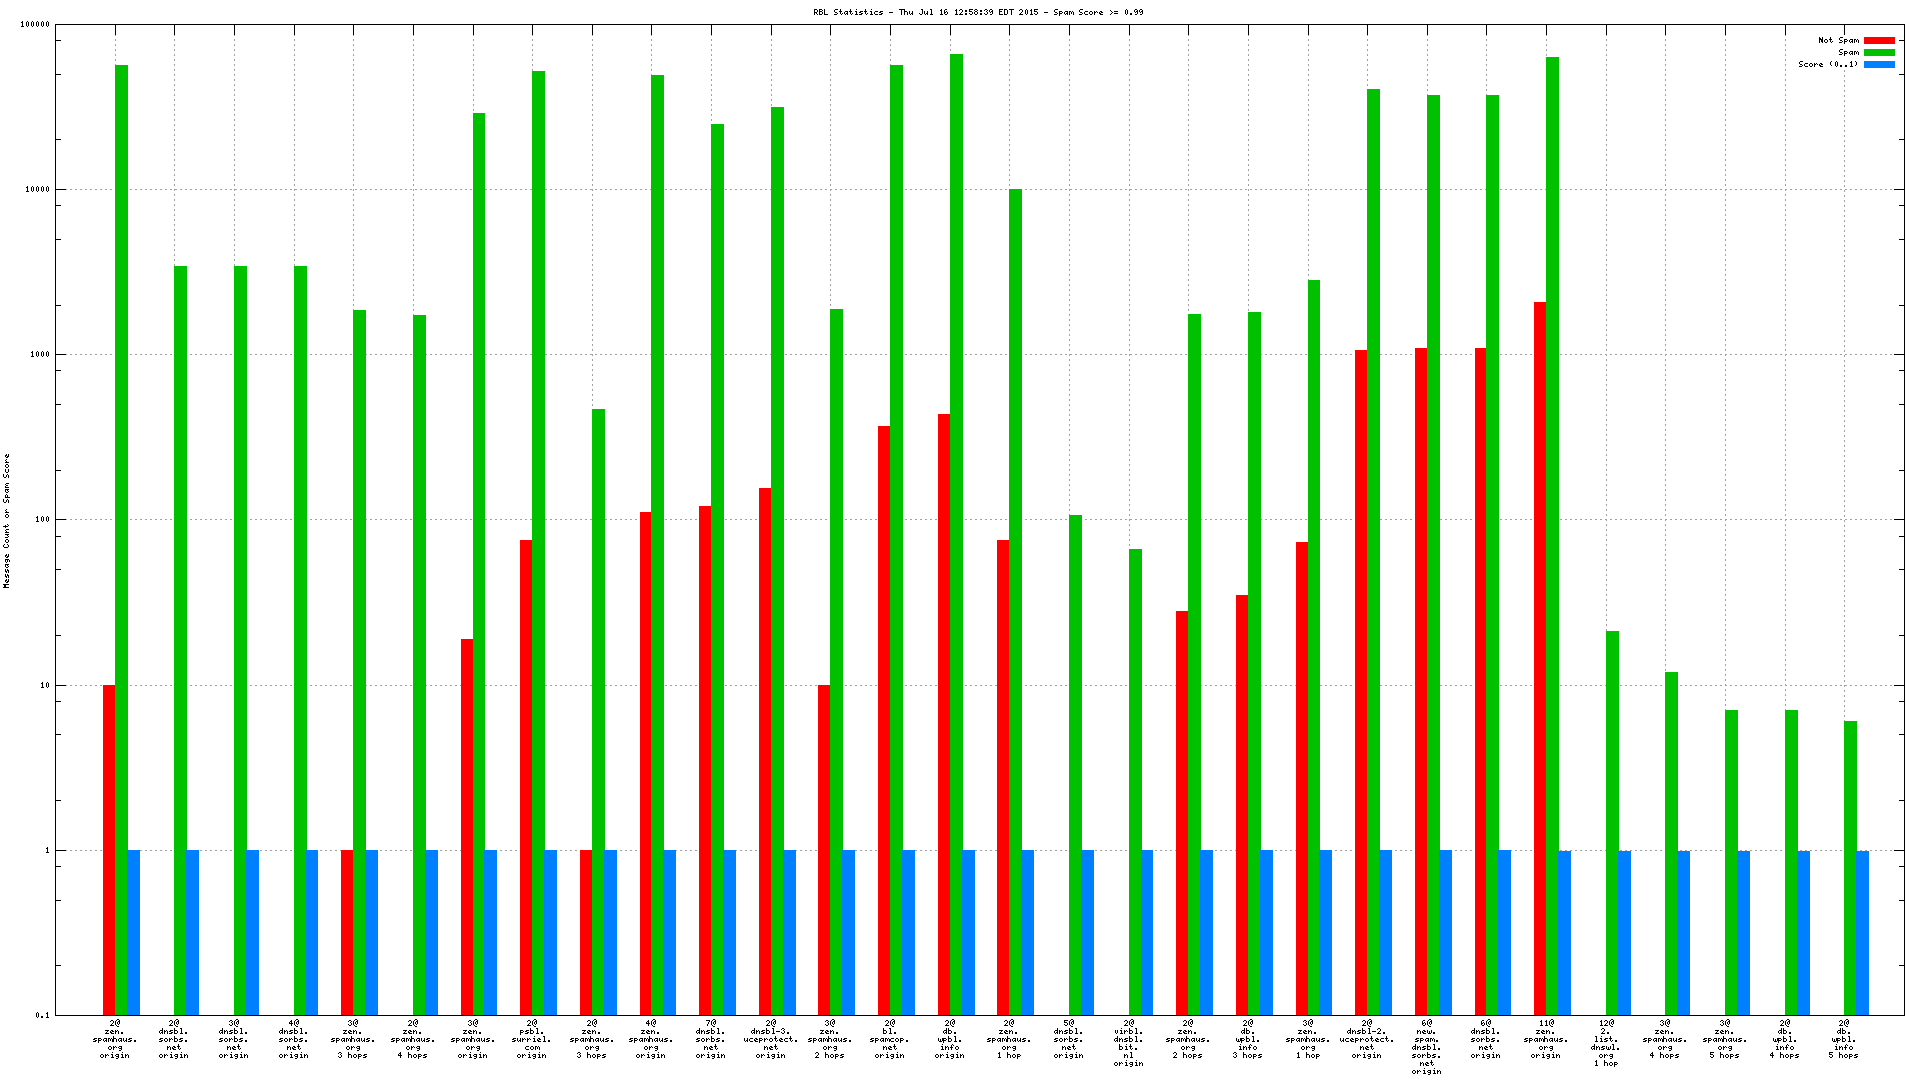Select the psbl.surriel.com origin axis label
The height and width of the screenshot is (1080, 1920).
click(x=532, y=1039)
